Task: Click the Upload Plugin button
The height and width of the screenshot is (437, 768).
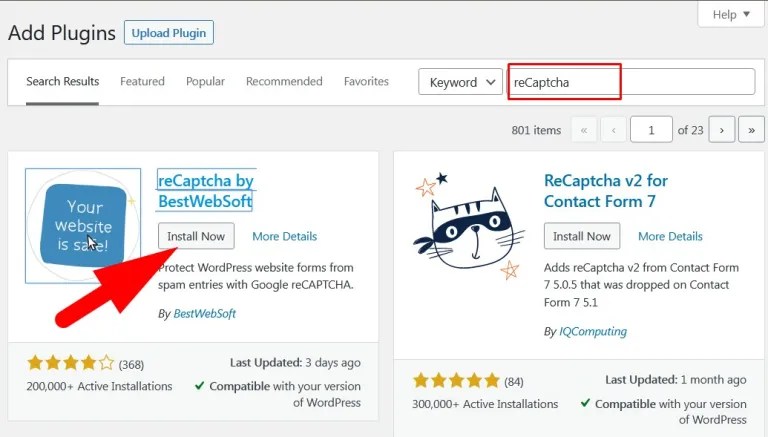Action: pos(168,33)
